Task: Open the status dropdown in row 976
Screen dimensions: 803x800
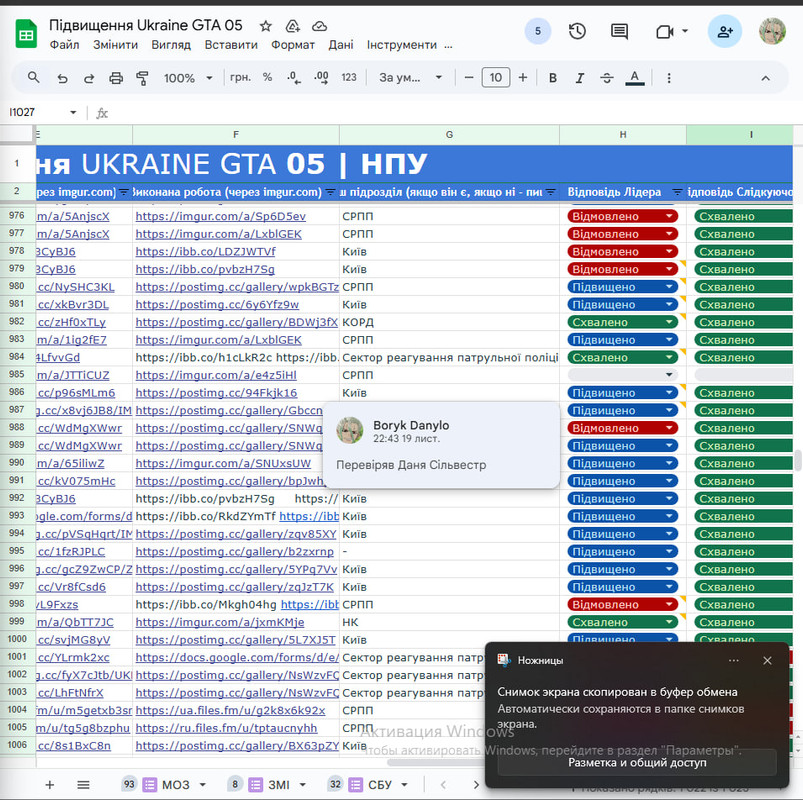Action: pyautogui.click(x=669, y=216)
